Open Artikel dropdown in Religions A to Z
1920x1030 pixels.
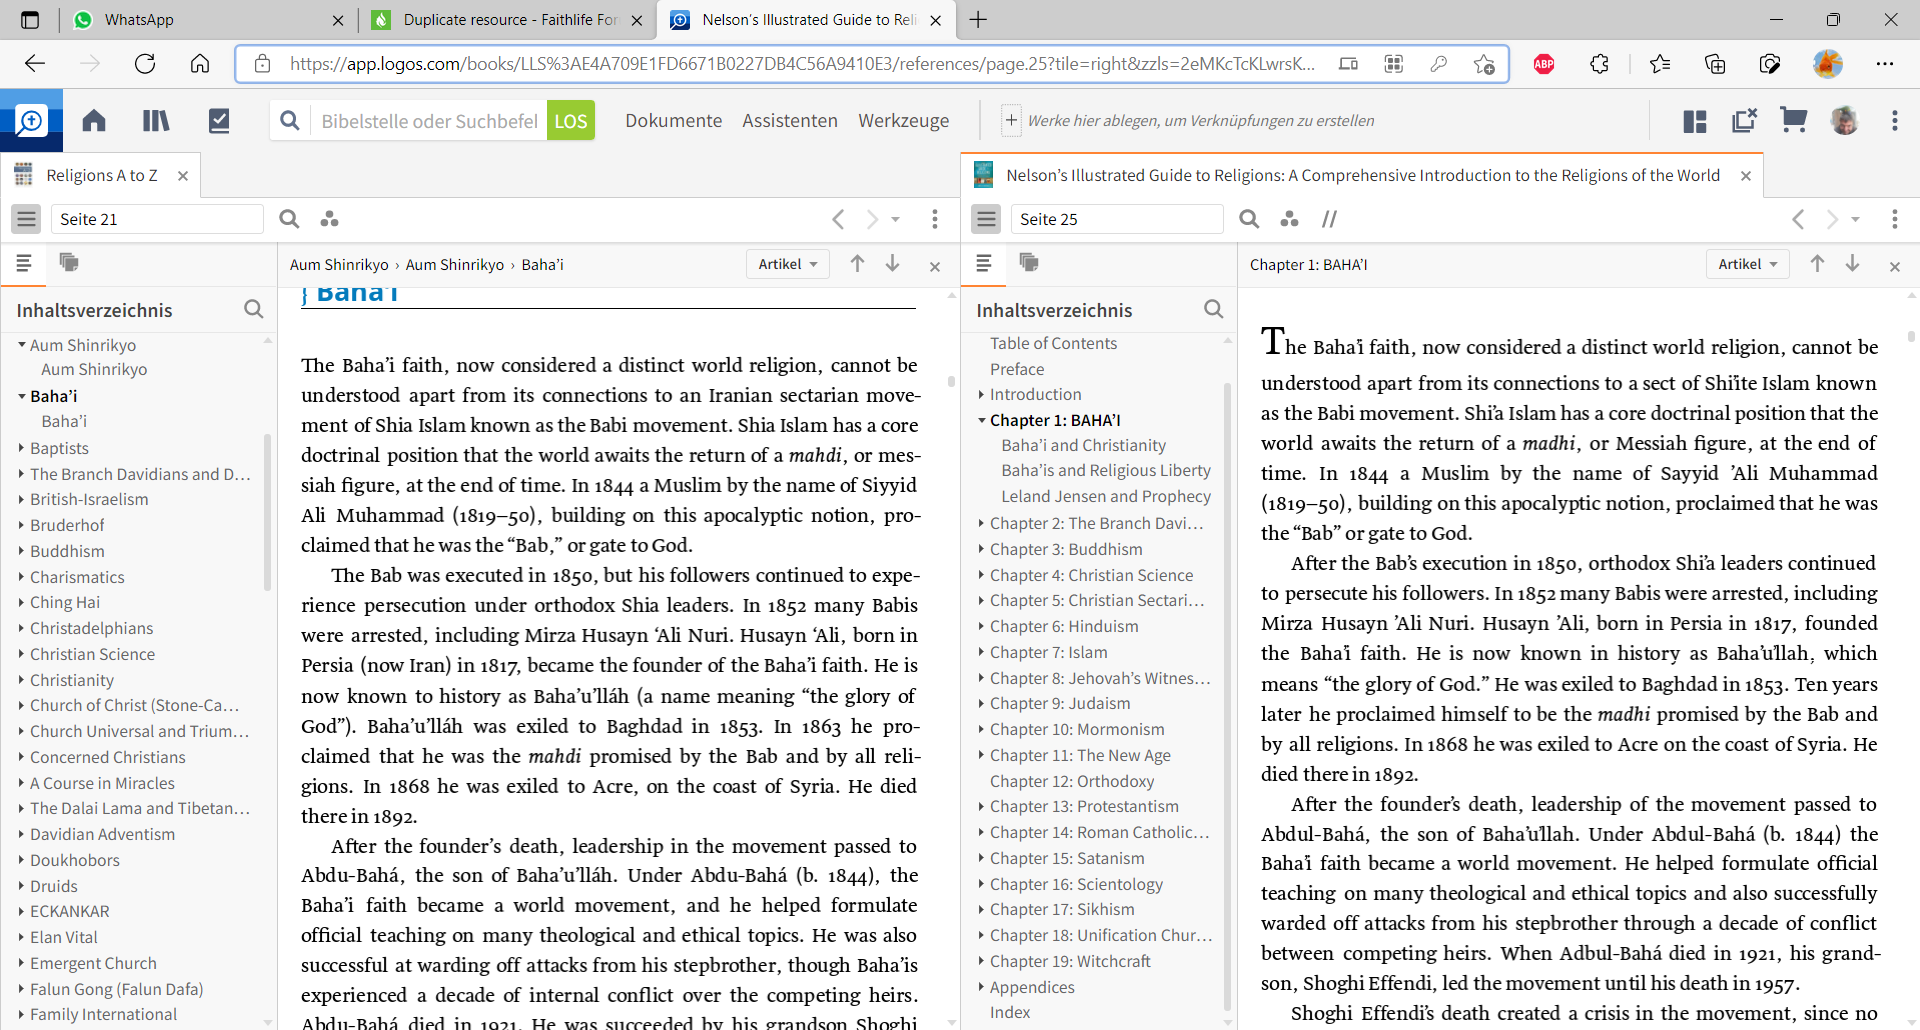pos(788,264)
